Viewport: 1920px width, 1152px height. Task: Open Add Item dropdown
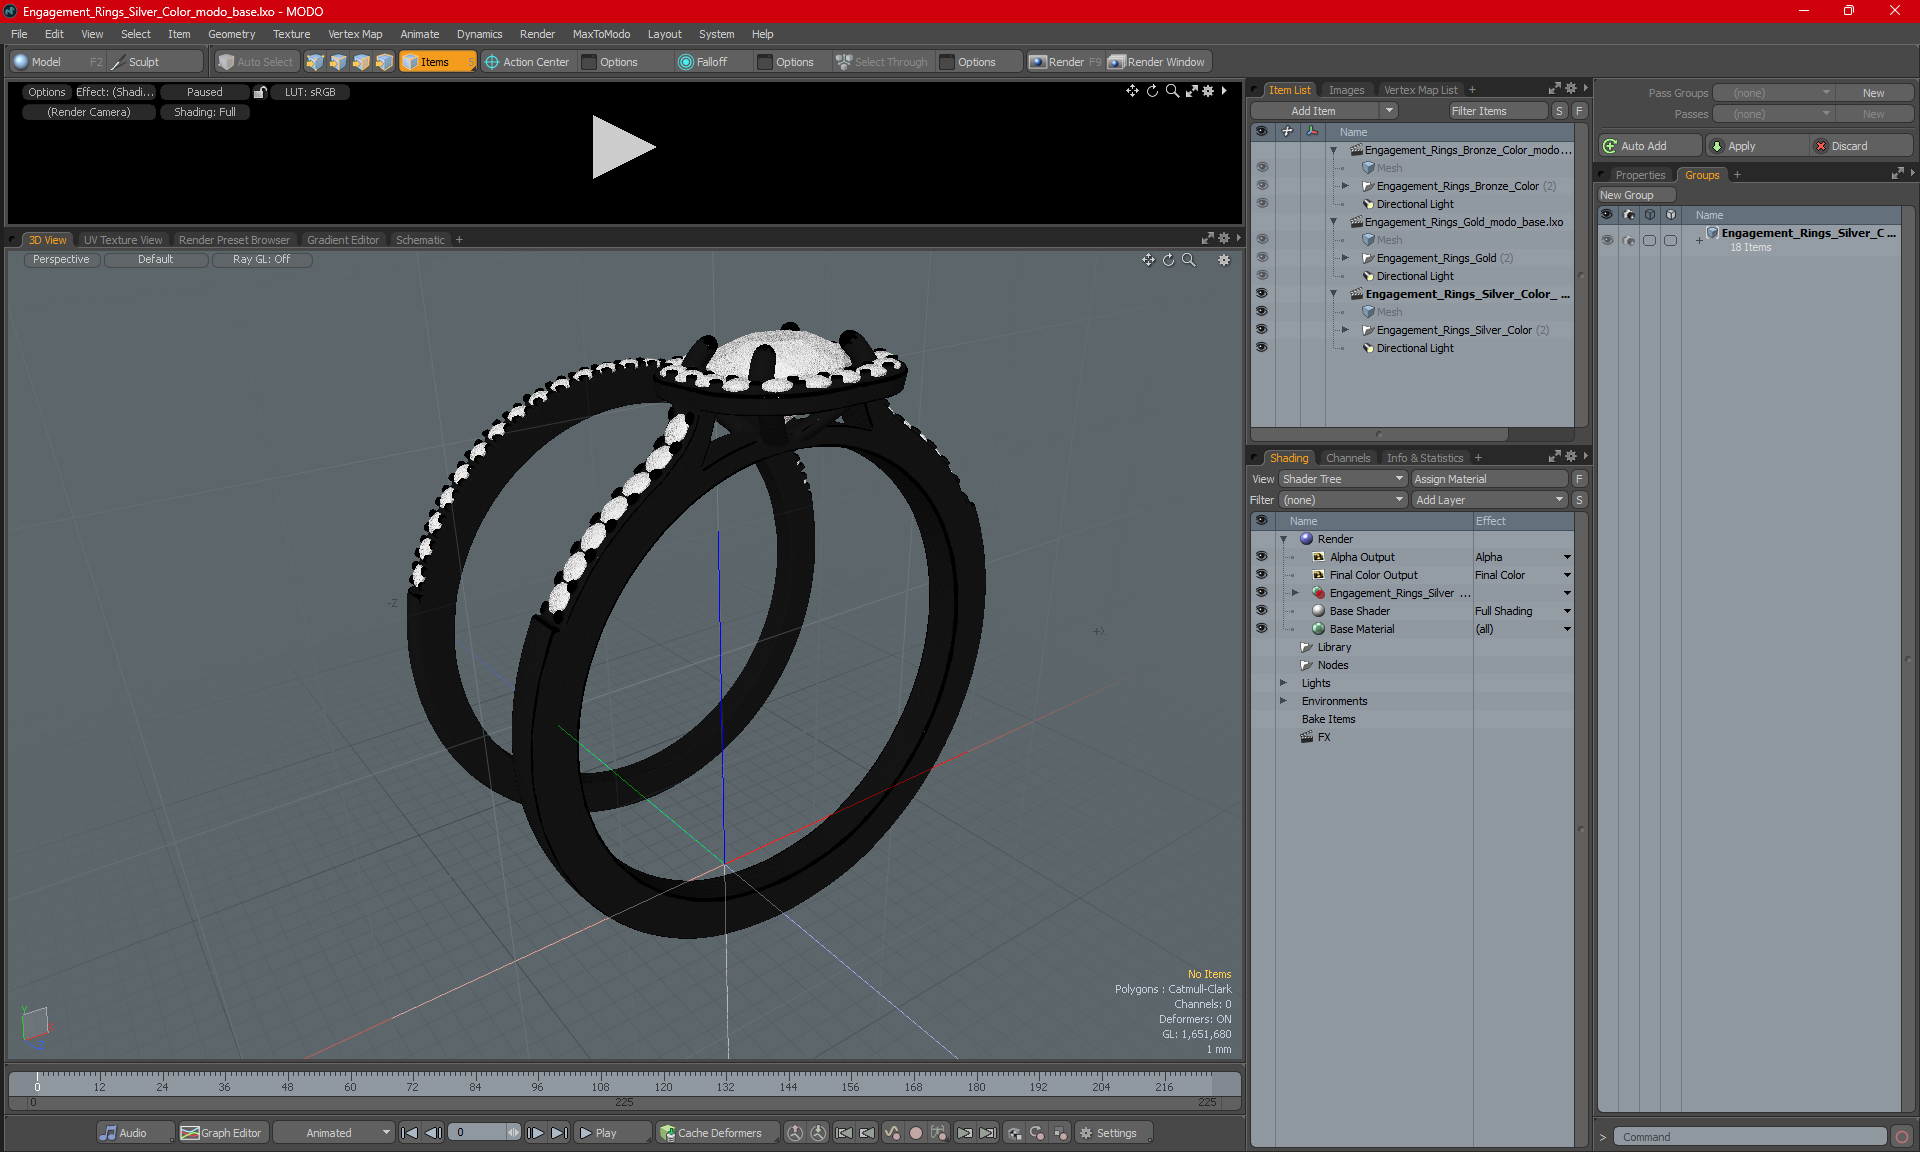1325,111
